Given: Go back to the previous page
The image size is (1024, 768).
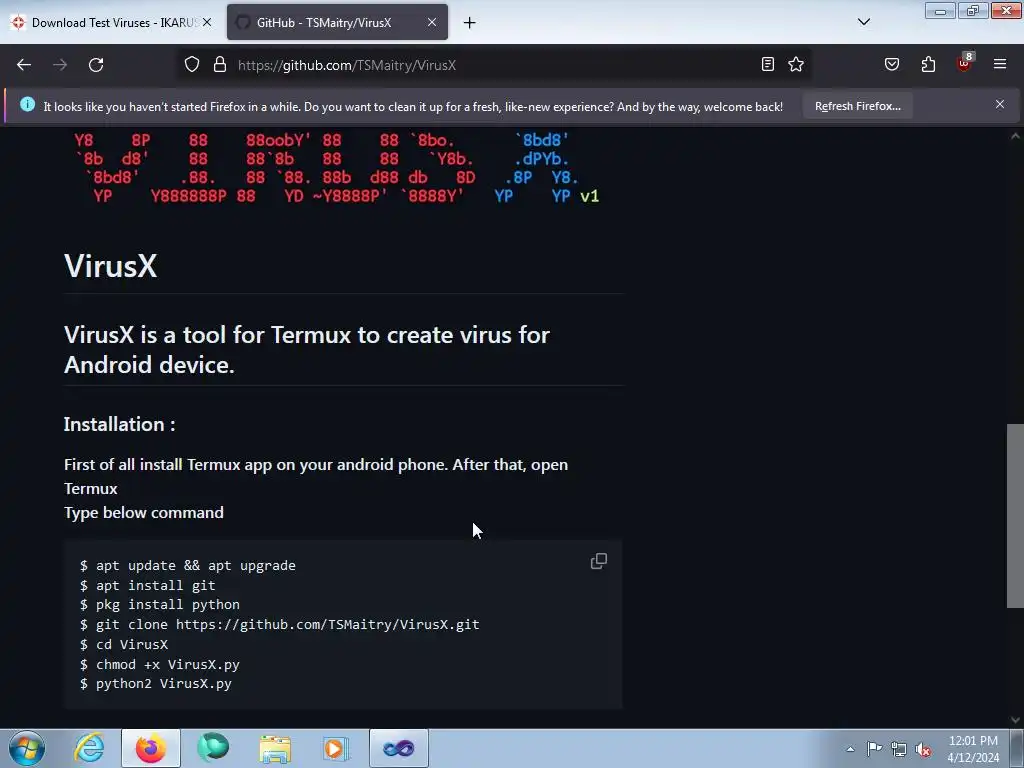Looking at the screenshot, I should [24, 65].
